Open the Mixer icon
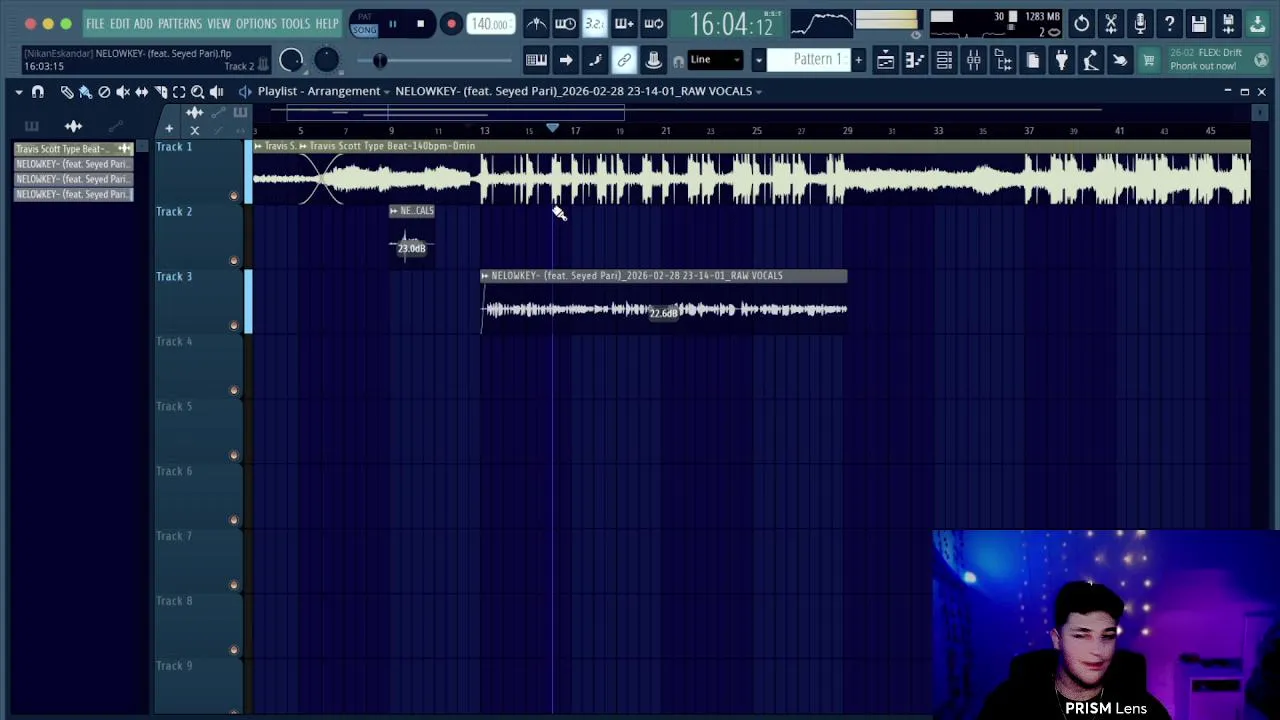This screenshot has width=1280, height=720. pyautogui.click(x=973, y=61)
